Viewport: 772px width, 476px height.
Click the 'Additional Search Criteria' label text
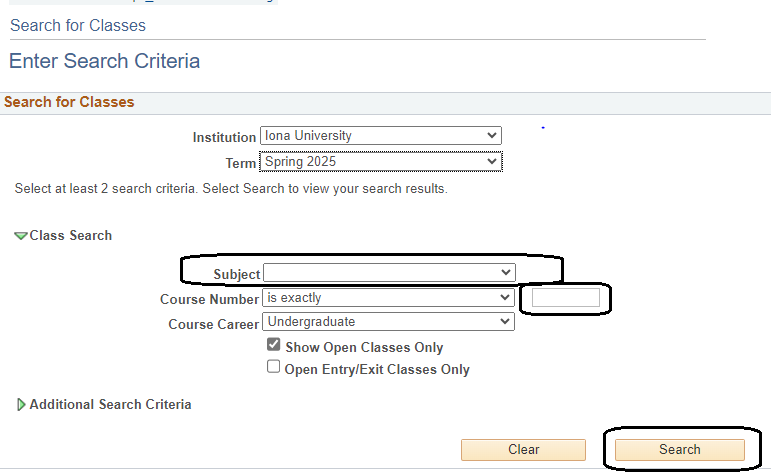(x=110, y=405)
